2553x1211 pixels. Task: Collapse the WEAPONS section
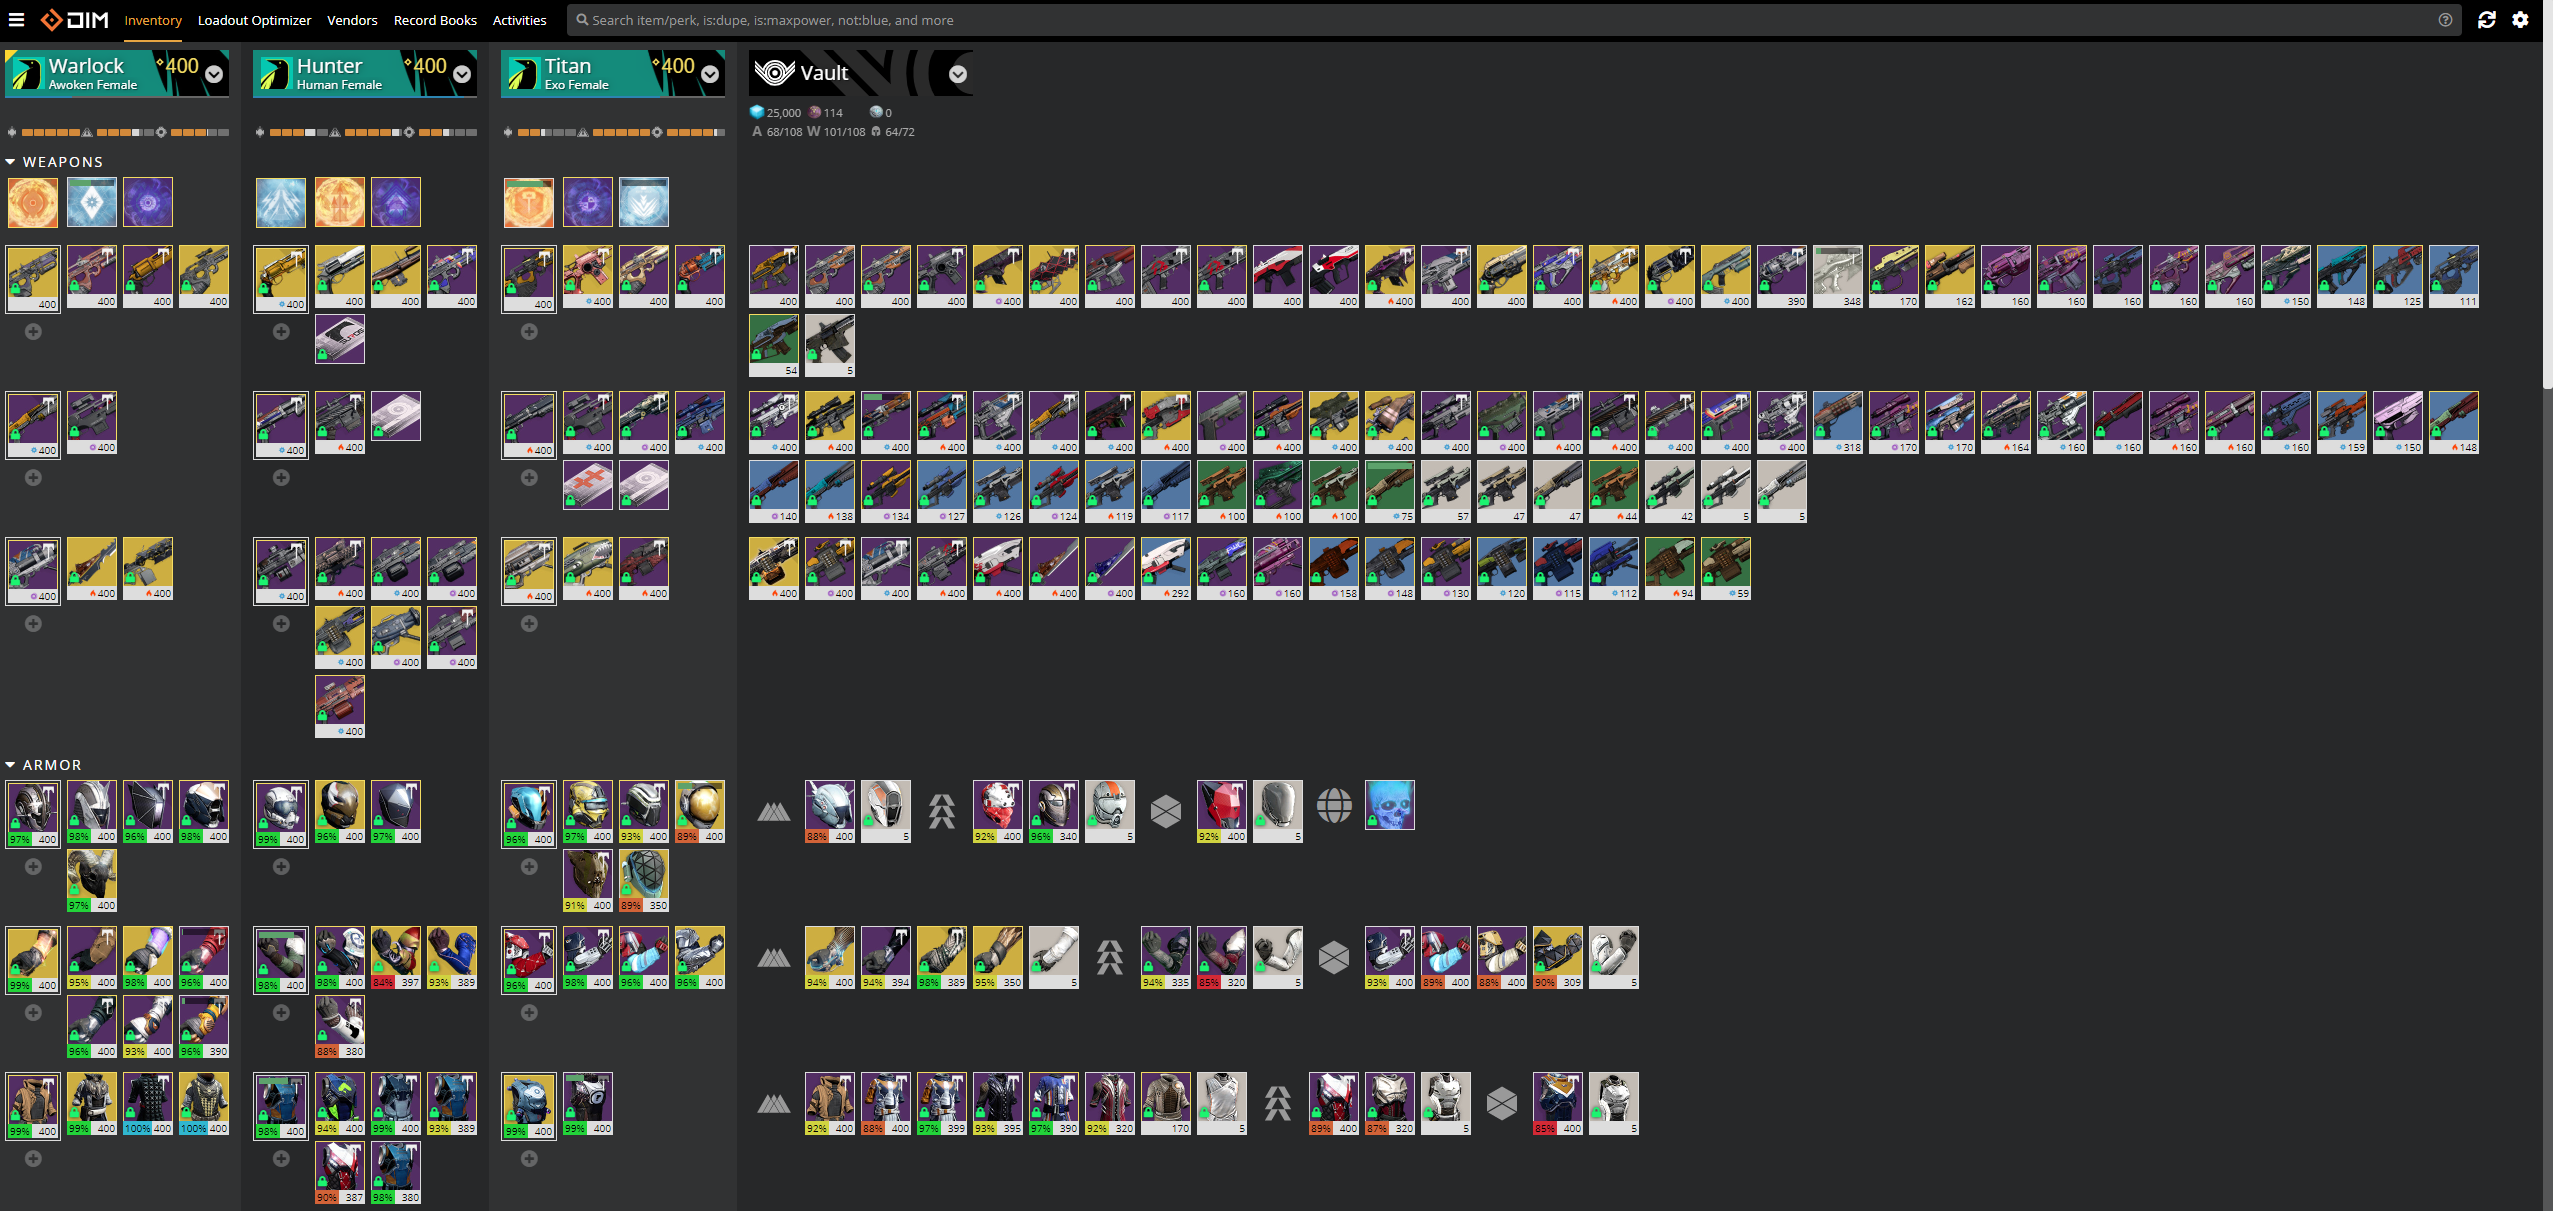tap(55, 162)
